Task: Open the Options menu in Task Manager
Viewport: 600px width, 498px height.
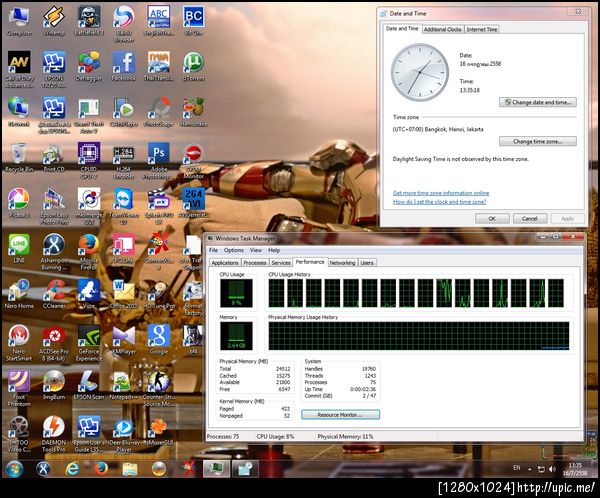Action: coord(234,250)
